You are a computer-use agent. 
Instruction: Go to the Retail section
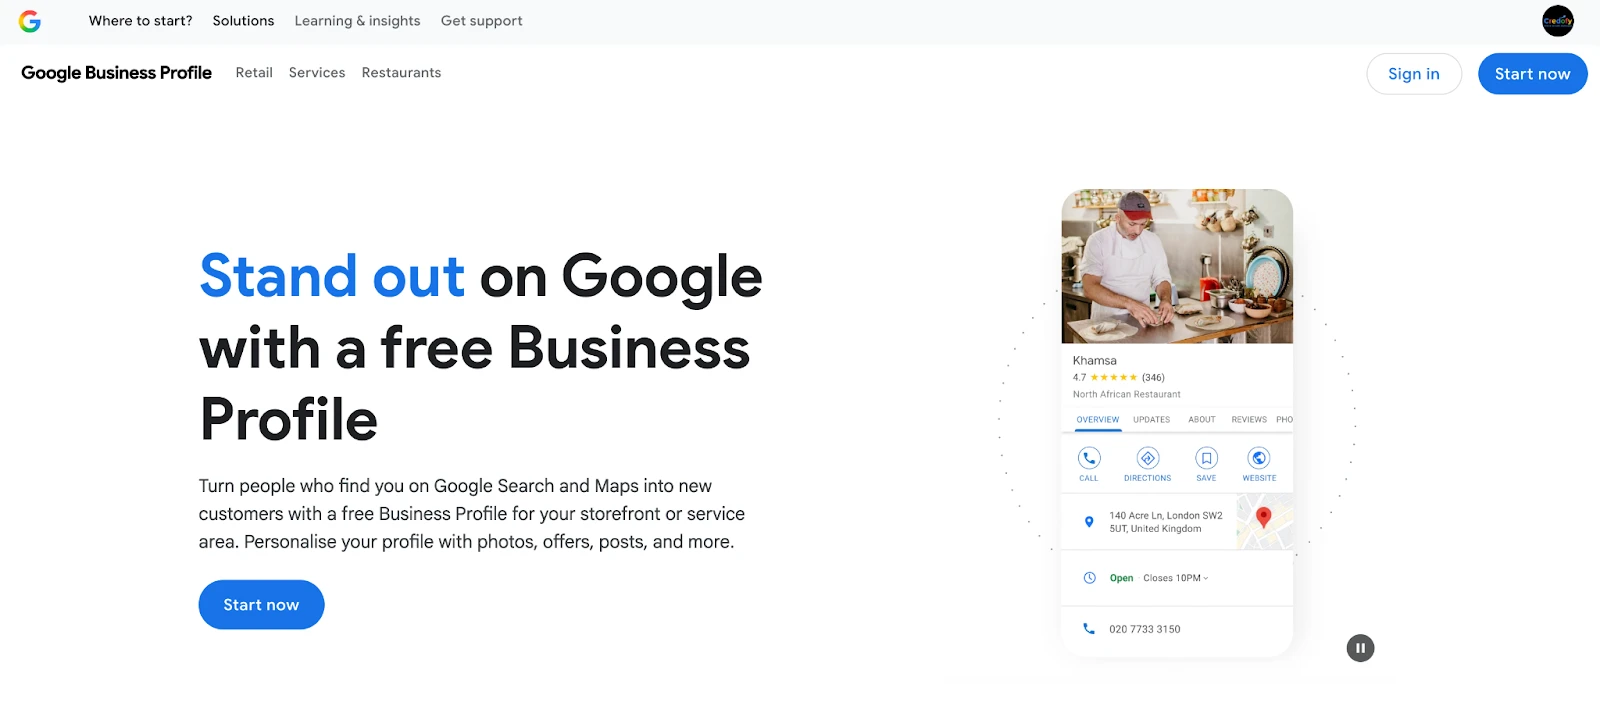(254, 73)
